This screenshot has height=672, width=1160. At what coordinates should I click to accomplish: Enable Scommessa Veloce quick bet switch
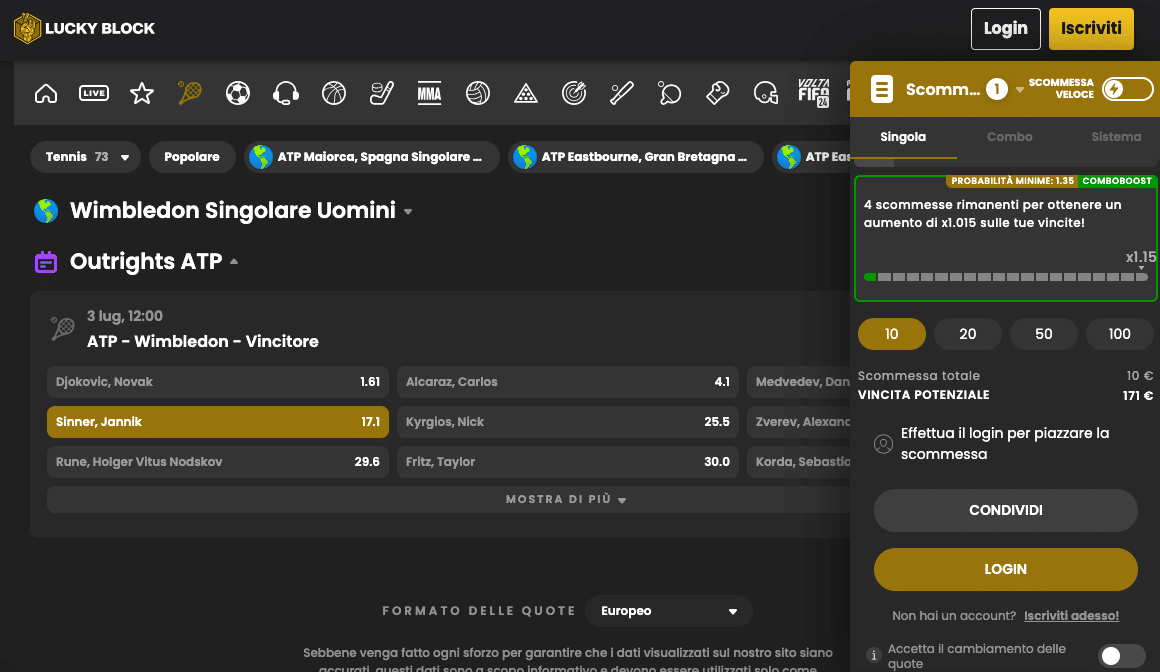[1127, 90]
